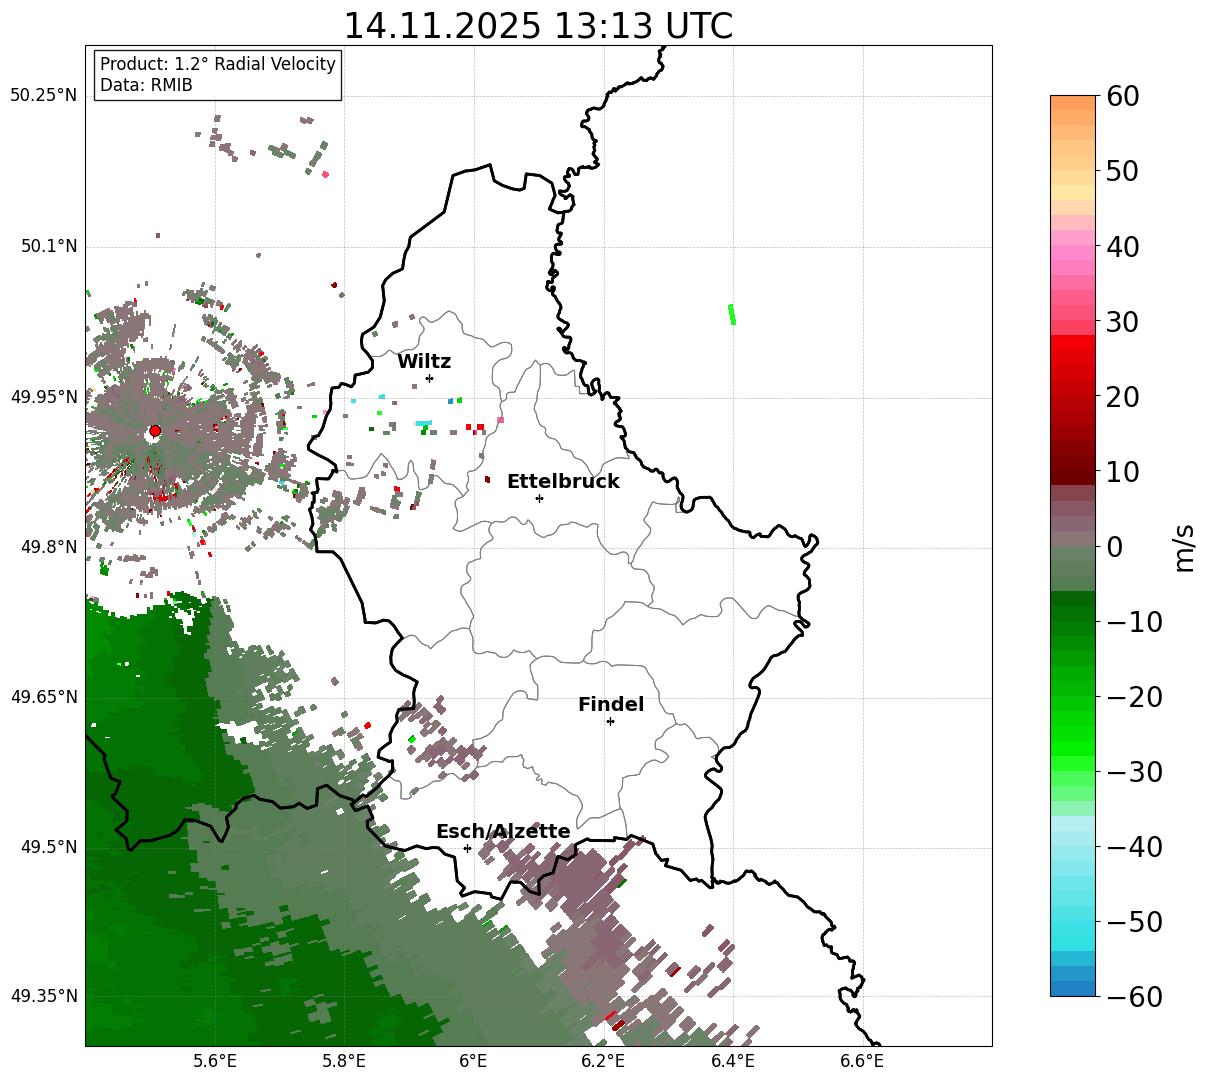Screen dimensions: 1207x1081
Task: Pick the pink colorbar segment near 40
Action: coord(1073,253)
